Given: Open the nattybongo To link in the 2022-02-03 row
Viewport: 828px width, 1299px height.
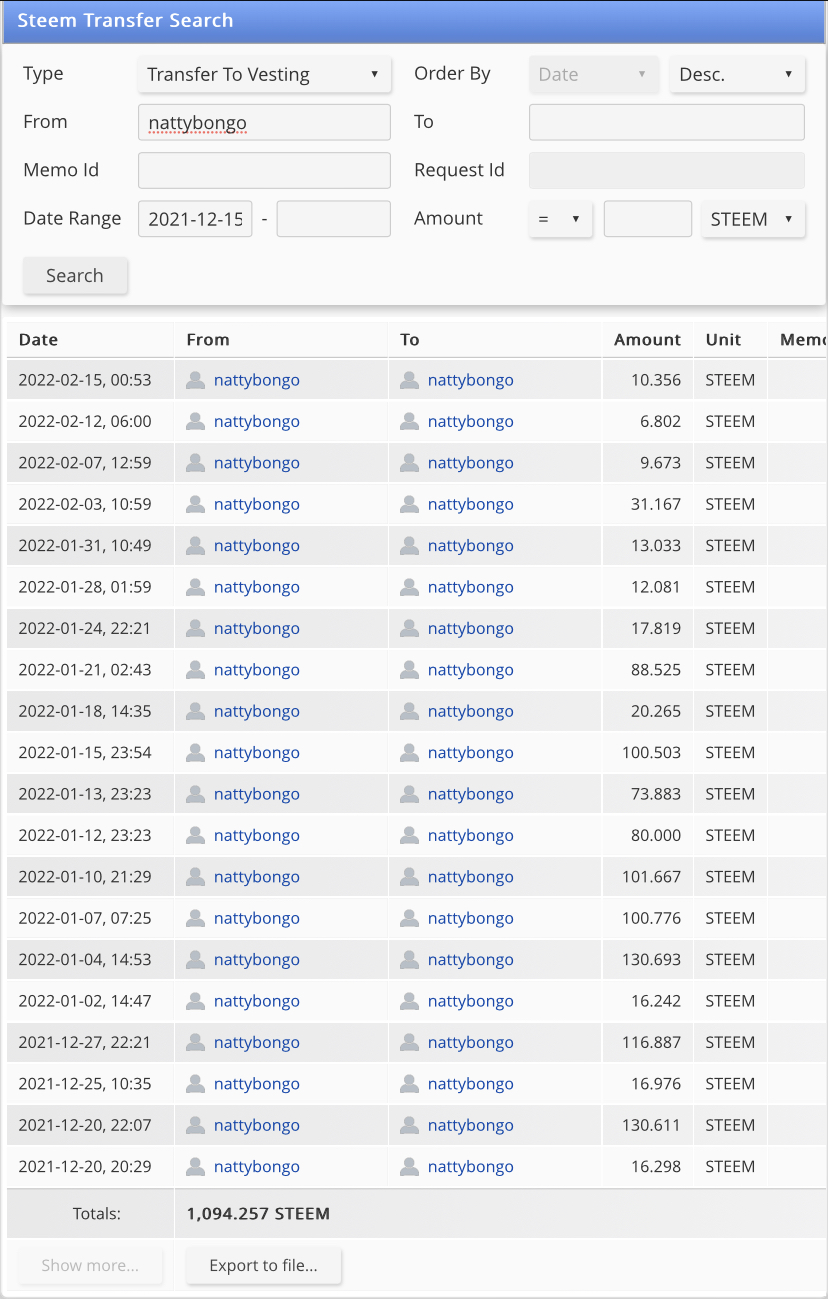Looking at the screenshot, I should click(470, 505).
